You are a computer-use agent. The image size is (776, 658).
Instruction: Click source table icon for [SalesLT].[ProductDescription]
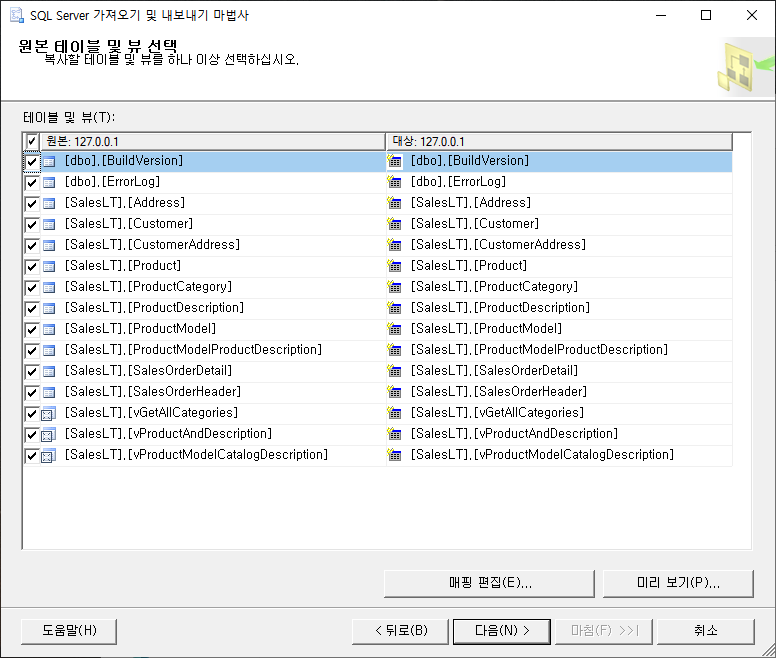[49, 309]
